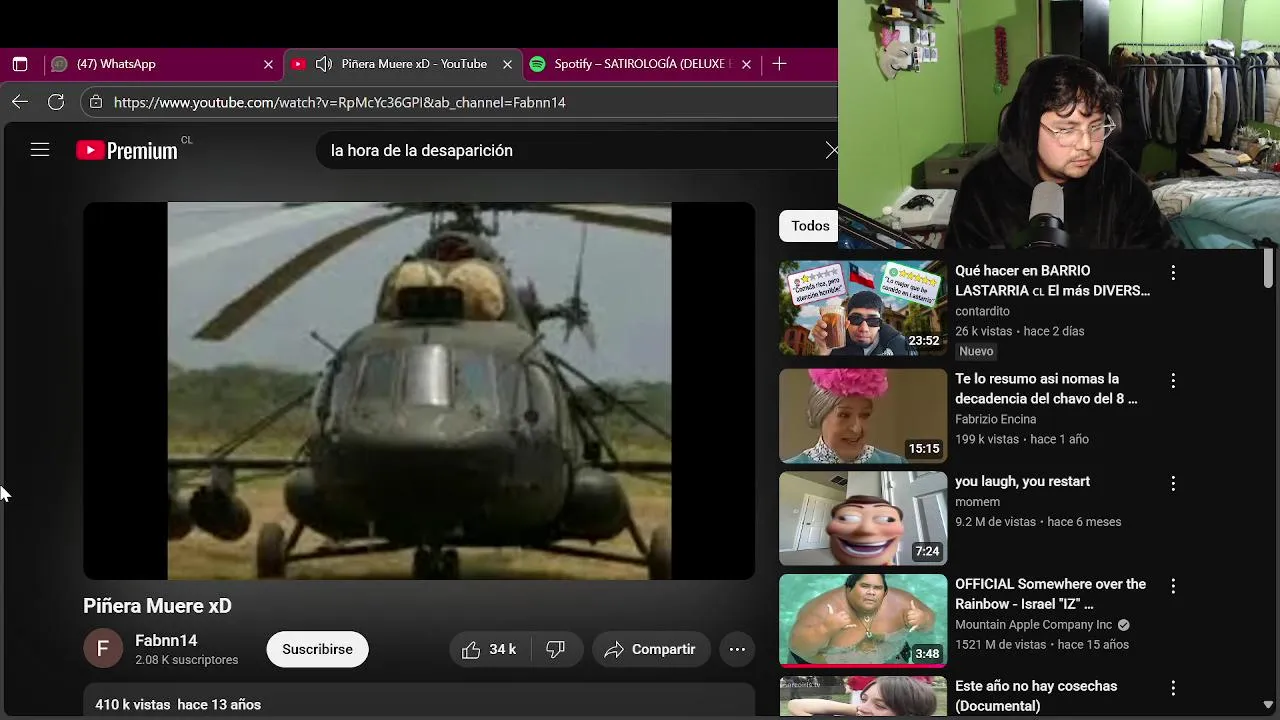Open 'Este año no hay cosechas' video title

click(x=1036, y=696)
